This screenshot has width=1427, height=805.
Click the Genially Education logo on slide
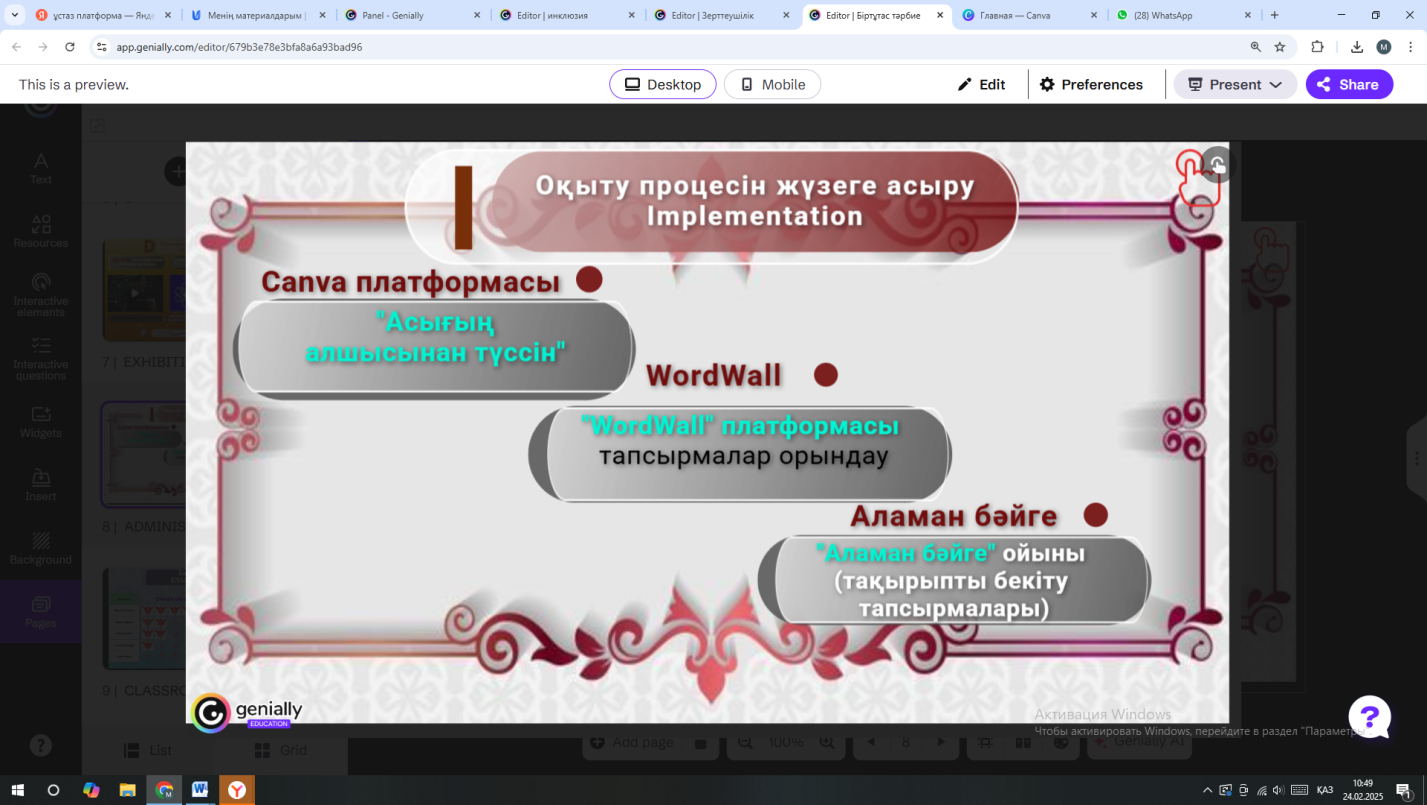click(x=247, y=713)
